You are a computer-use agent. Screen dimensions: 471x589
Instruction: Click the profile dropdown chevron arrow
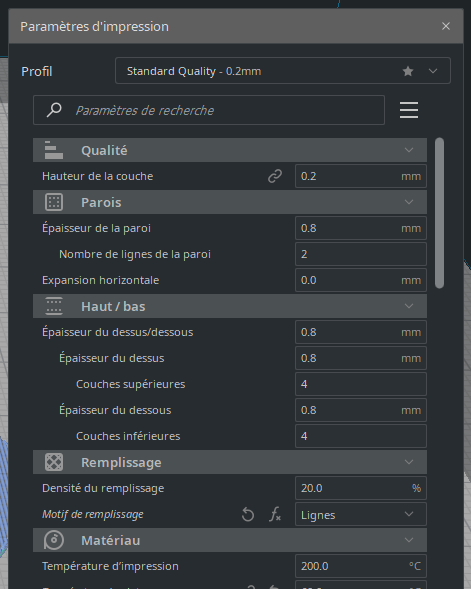(x=433, y=71)
